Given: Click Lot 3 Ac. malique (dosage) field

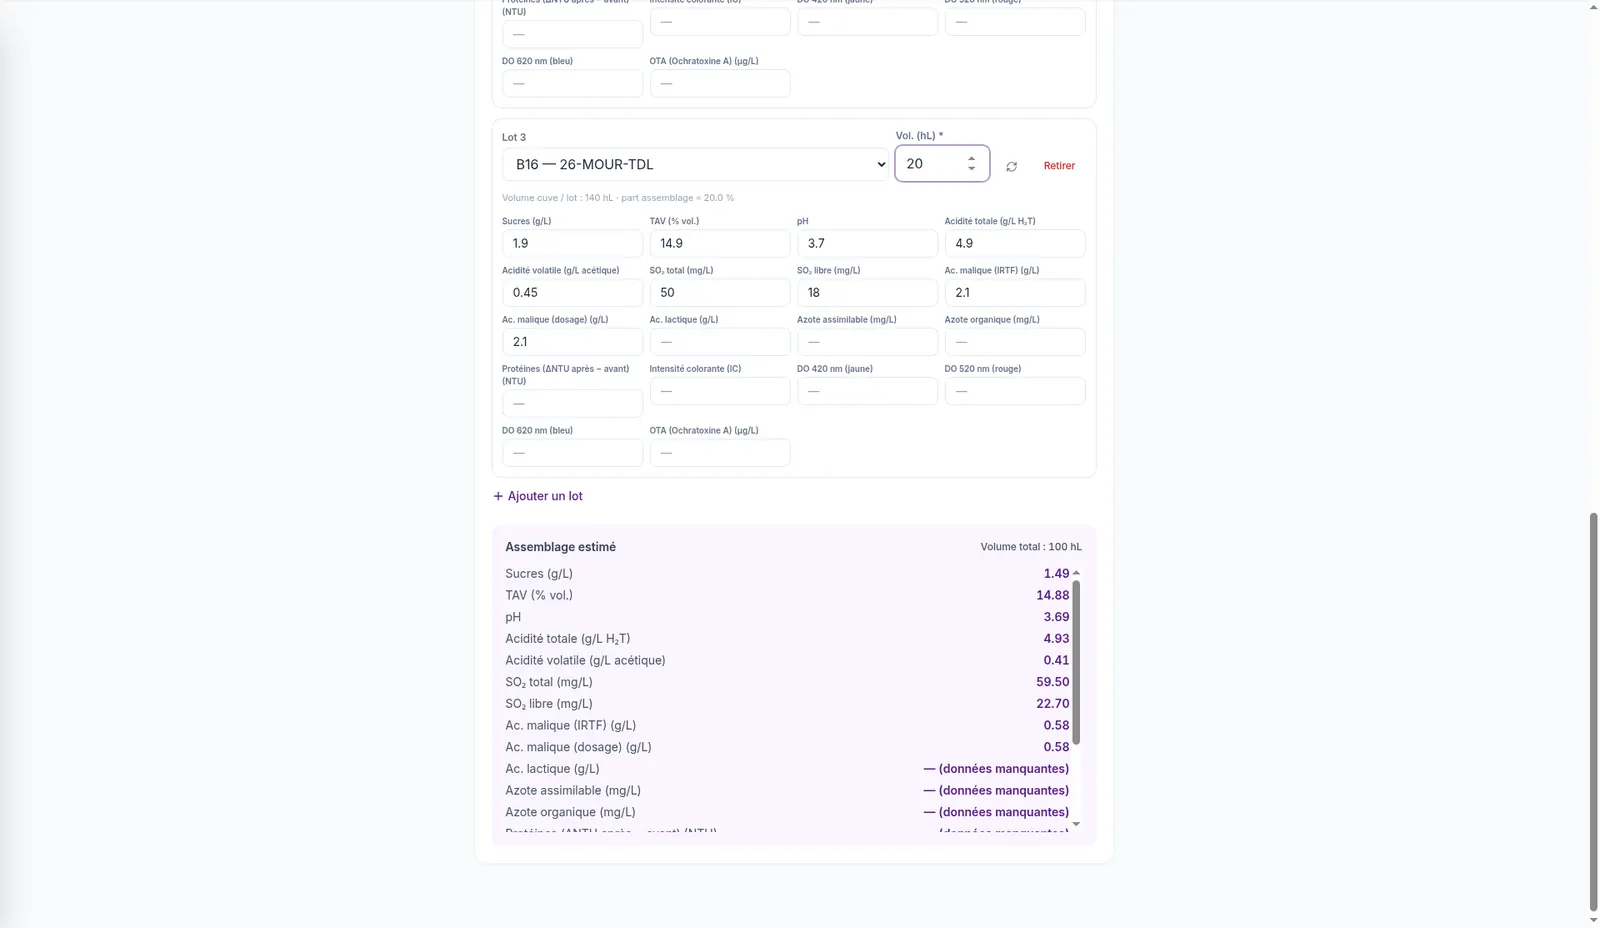Looking at the screenshot, I should click(572, 341).
